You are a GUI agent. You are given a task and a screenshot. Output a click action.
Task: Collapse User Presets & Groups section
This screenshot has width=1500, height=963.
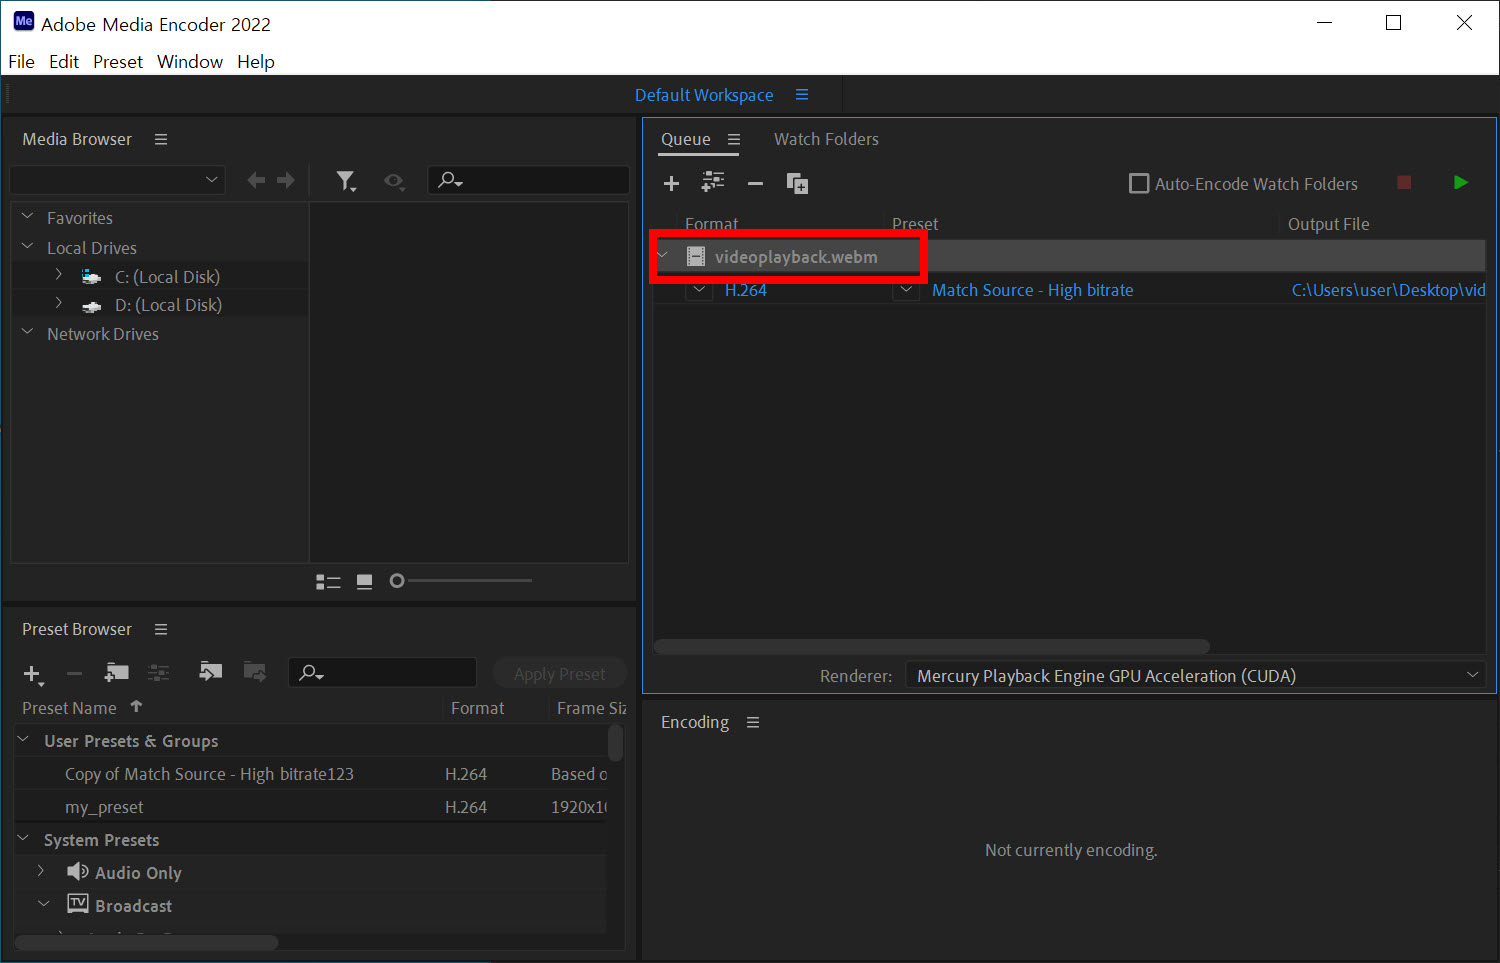[x=23, y=739]
